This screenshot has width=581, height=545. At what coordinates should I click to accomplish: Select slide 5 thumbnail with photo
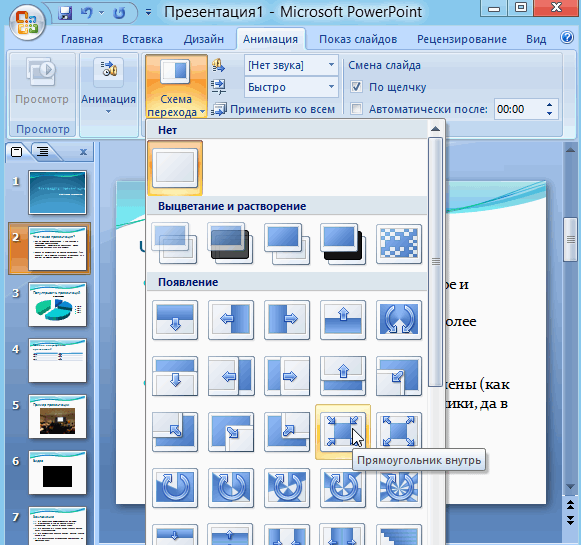pyautogui.click(x=57, y=416)
